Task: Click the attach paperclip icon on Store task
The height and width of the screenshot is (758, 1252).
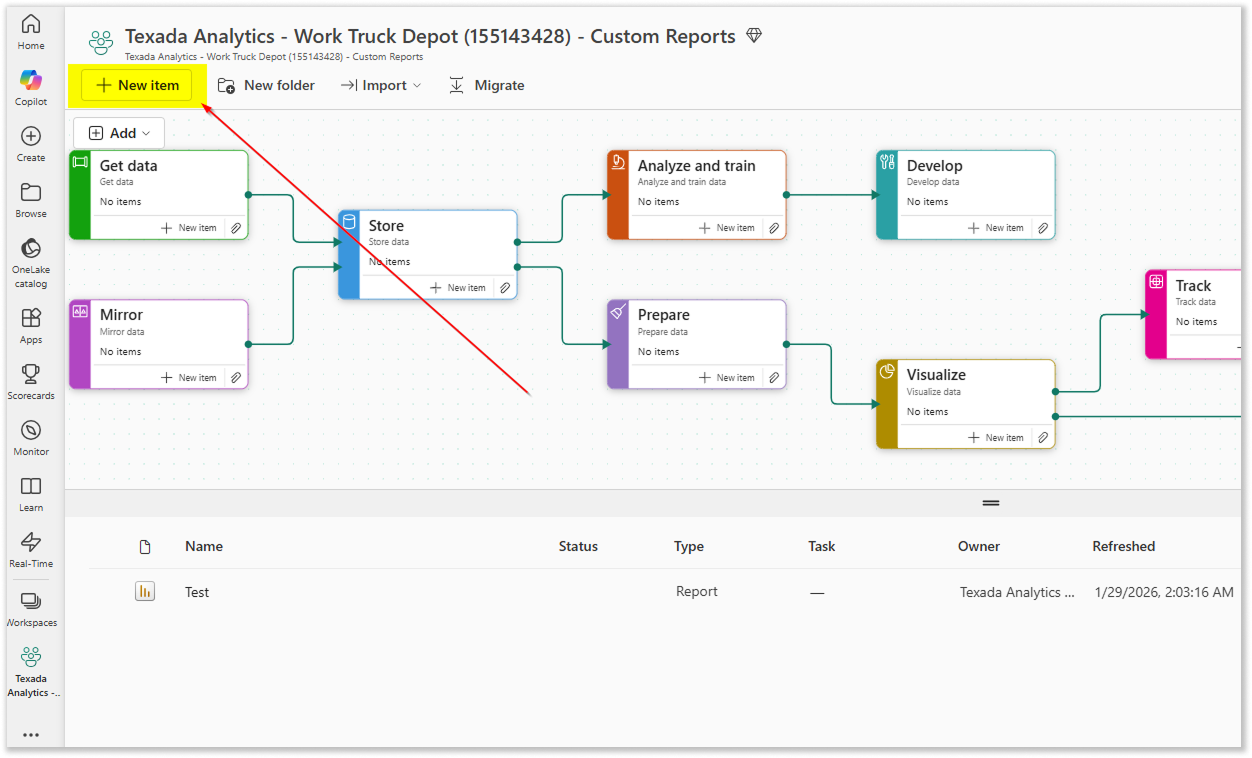Action: (505, 288)
